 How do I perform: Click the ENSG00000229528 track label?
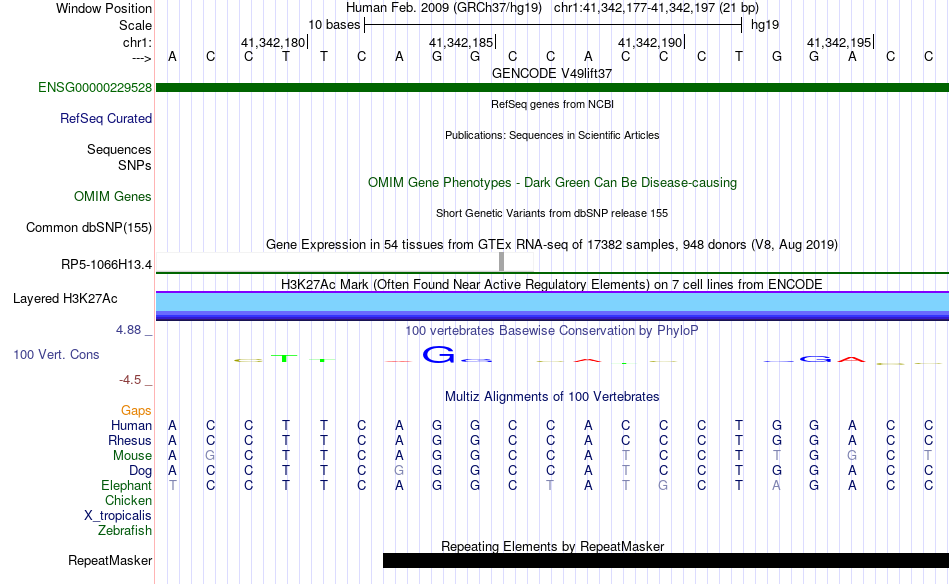point(95,87)
